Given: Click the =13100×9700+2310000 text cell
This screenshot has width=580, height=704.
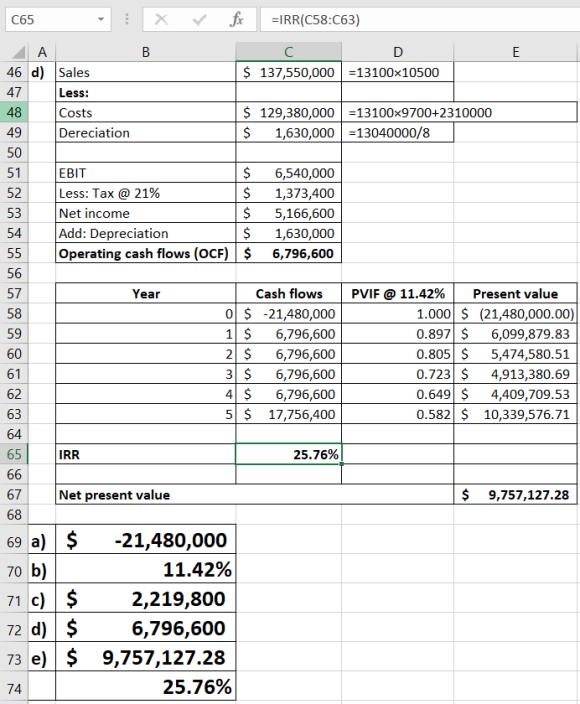Looking at the screenshot, I should (x=459, y=113).
